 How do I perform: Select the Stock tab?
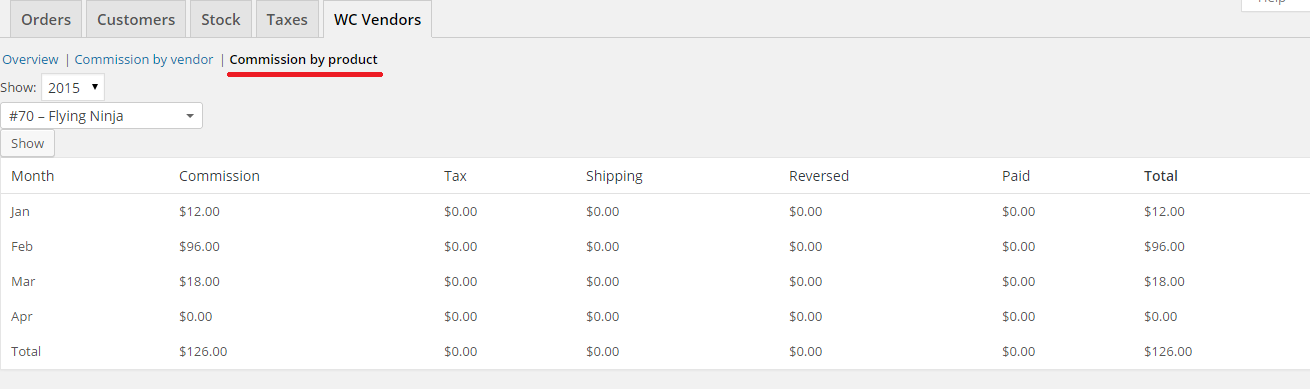point(220,19)
